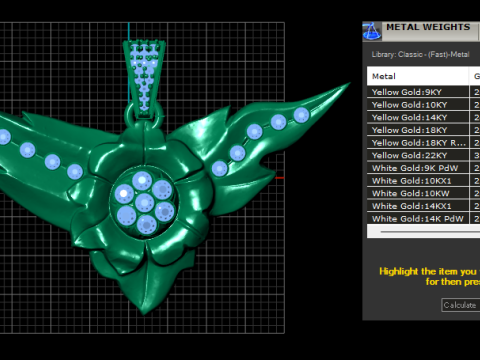Click the Library: Classic - (Fast)-Metal label
Viewport: 480px width, 360px height.
(421, 54)
